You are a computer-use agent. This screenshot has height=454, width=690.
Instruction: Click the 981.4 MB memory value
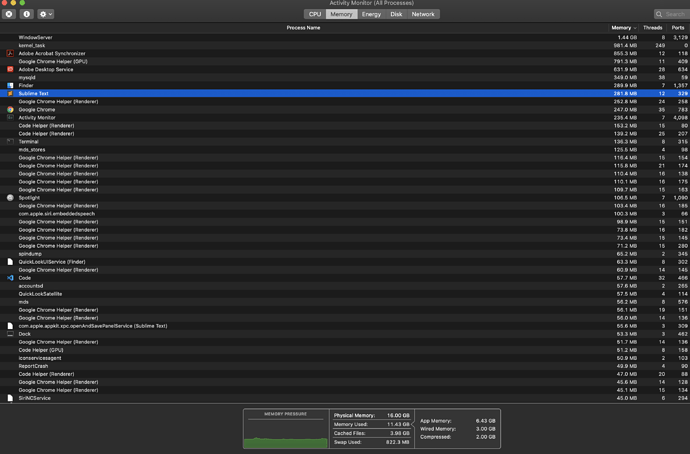click(x=625, y=45)
